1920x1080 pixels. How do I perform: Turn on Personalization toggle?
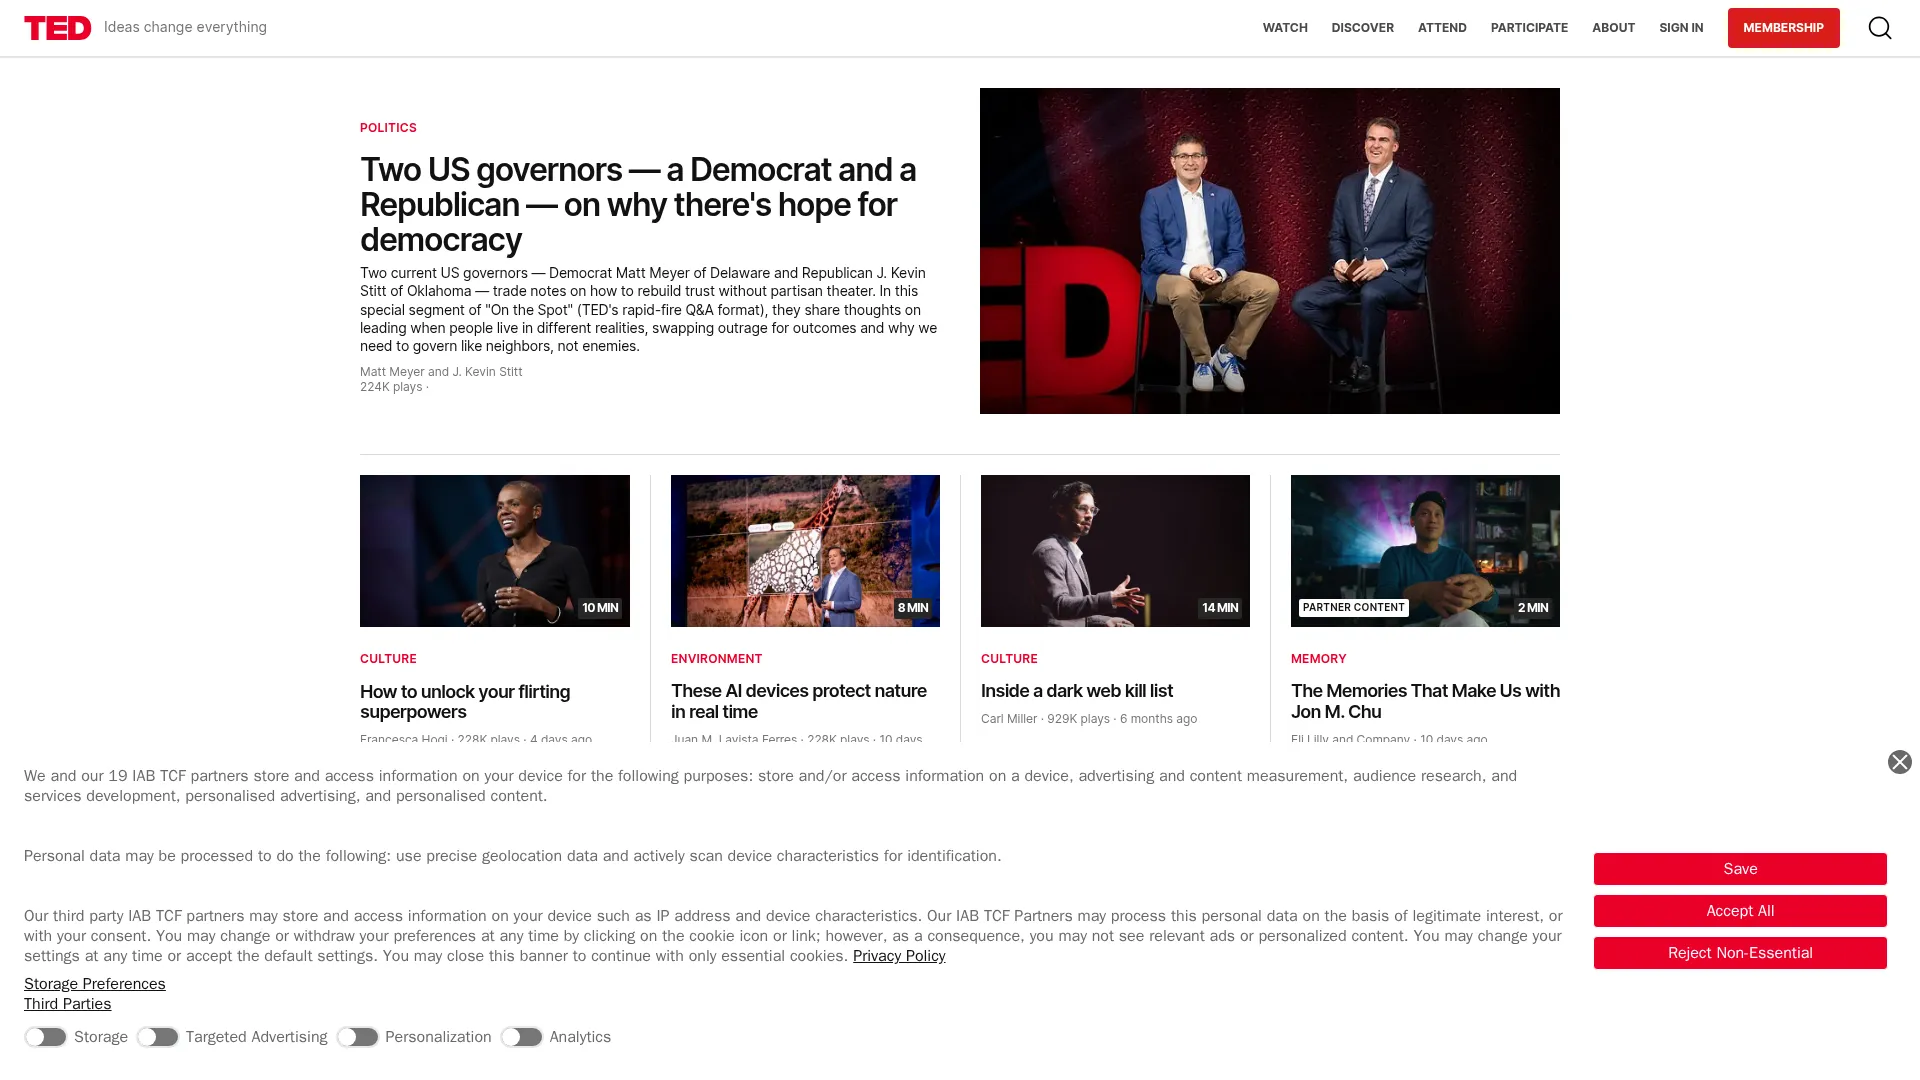358,1037
